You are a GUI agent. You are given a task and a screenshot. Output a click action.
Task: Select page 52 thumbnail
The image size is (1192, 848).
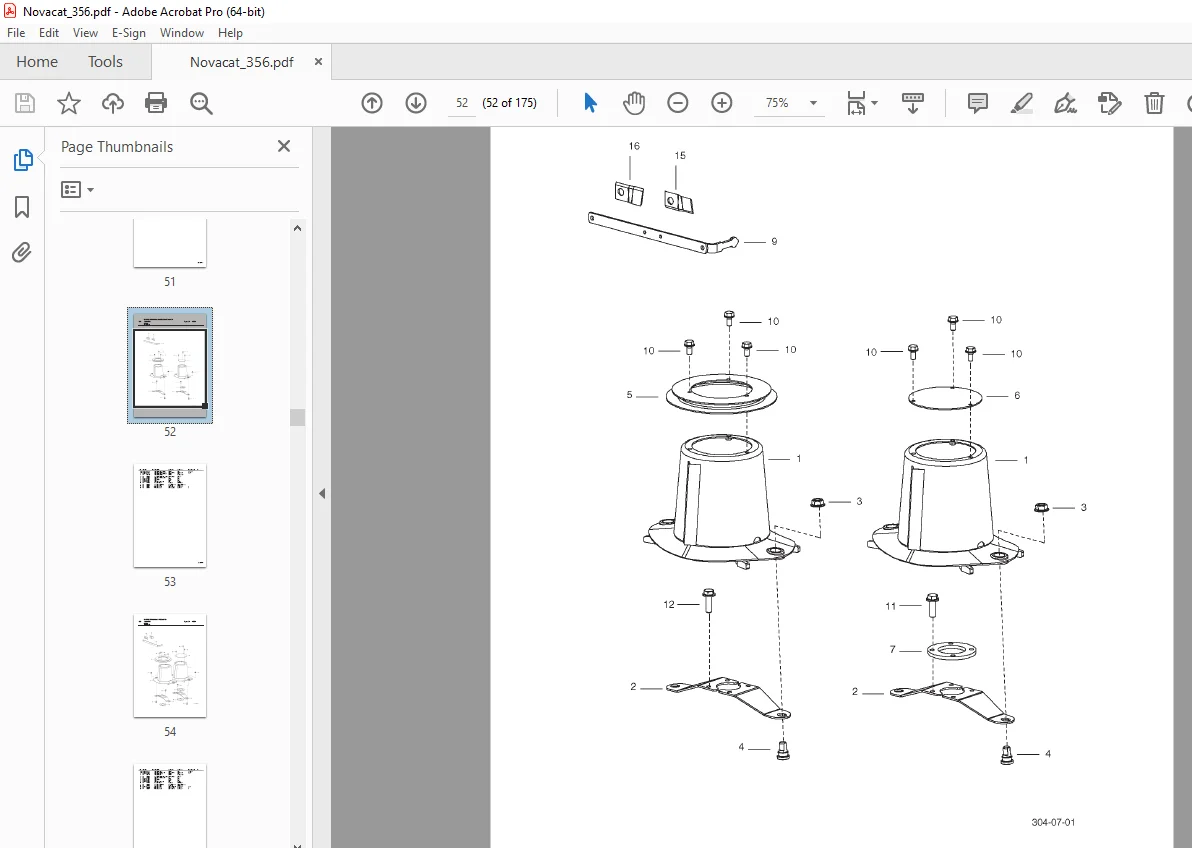point(170,365)
